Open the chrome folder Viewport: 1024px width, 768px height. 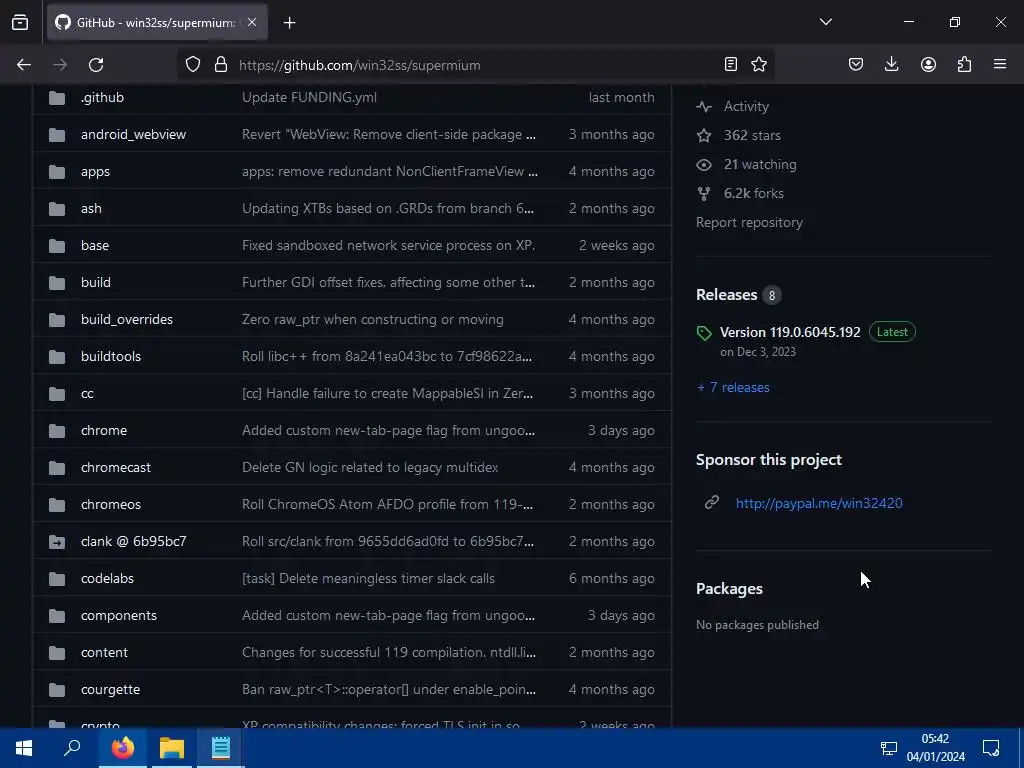[x=104, y=430]
